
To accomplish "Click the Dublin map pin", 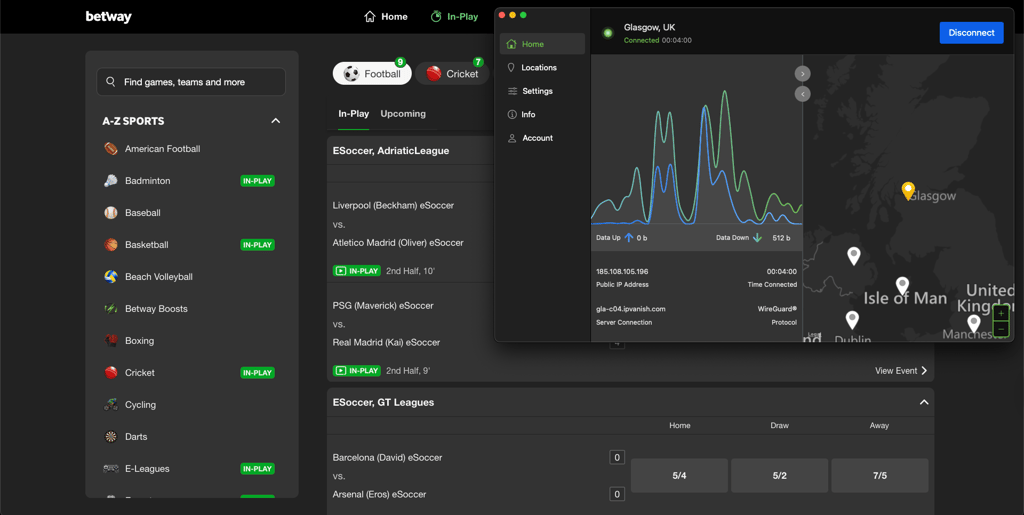I will 852,320.
